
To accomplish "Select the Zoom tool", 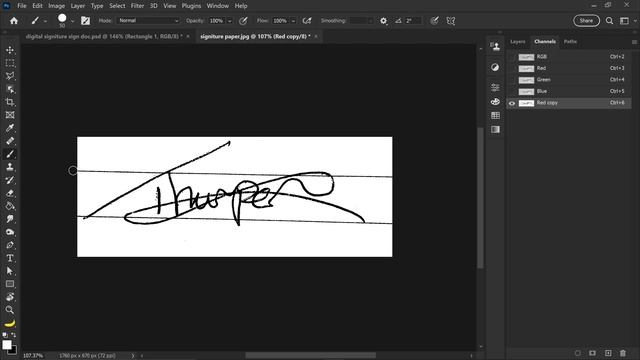I will (10, 310).
